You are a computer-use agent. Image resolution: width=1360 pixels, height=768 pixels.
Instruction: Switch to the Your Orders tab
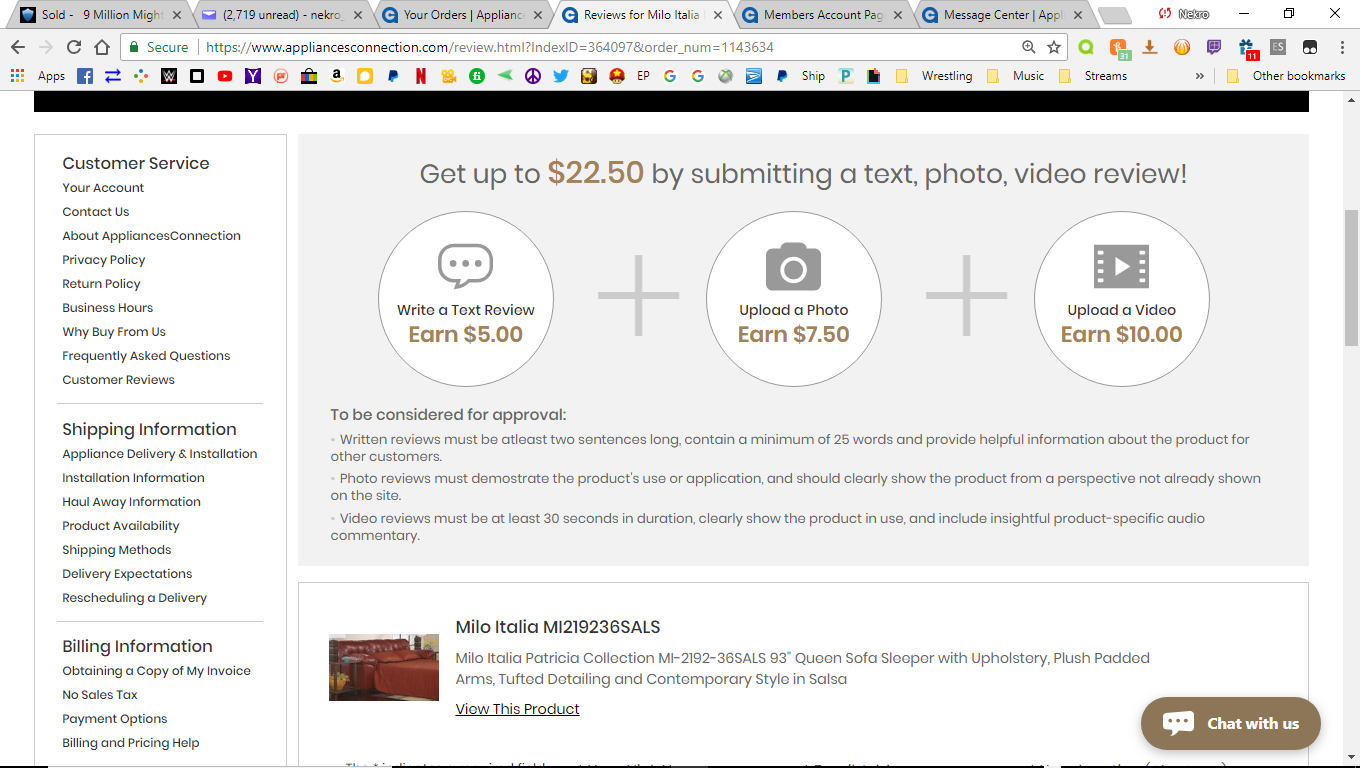click(x=463, y=15)
